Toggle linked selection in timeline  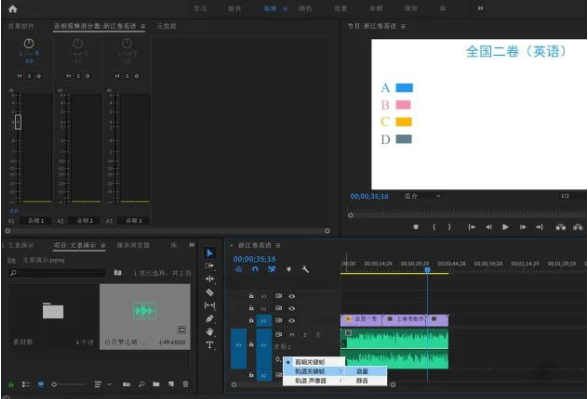click(272, 269)
